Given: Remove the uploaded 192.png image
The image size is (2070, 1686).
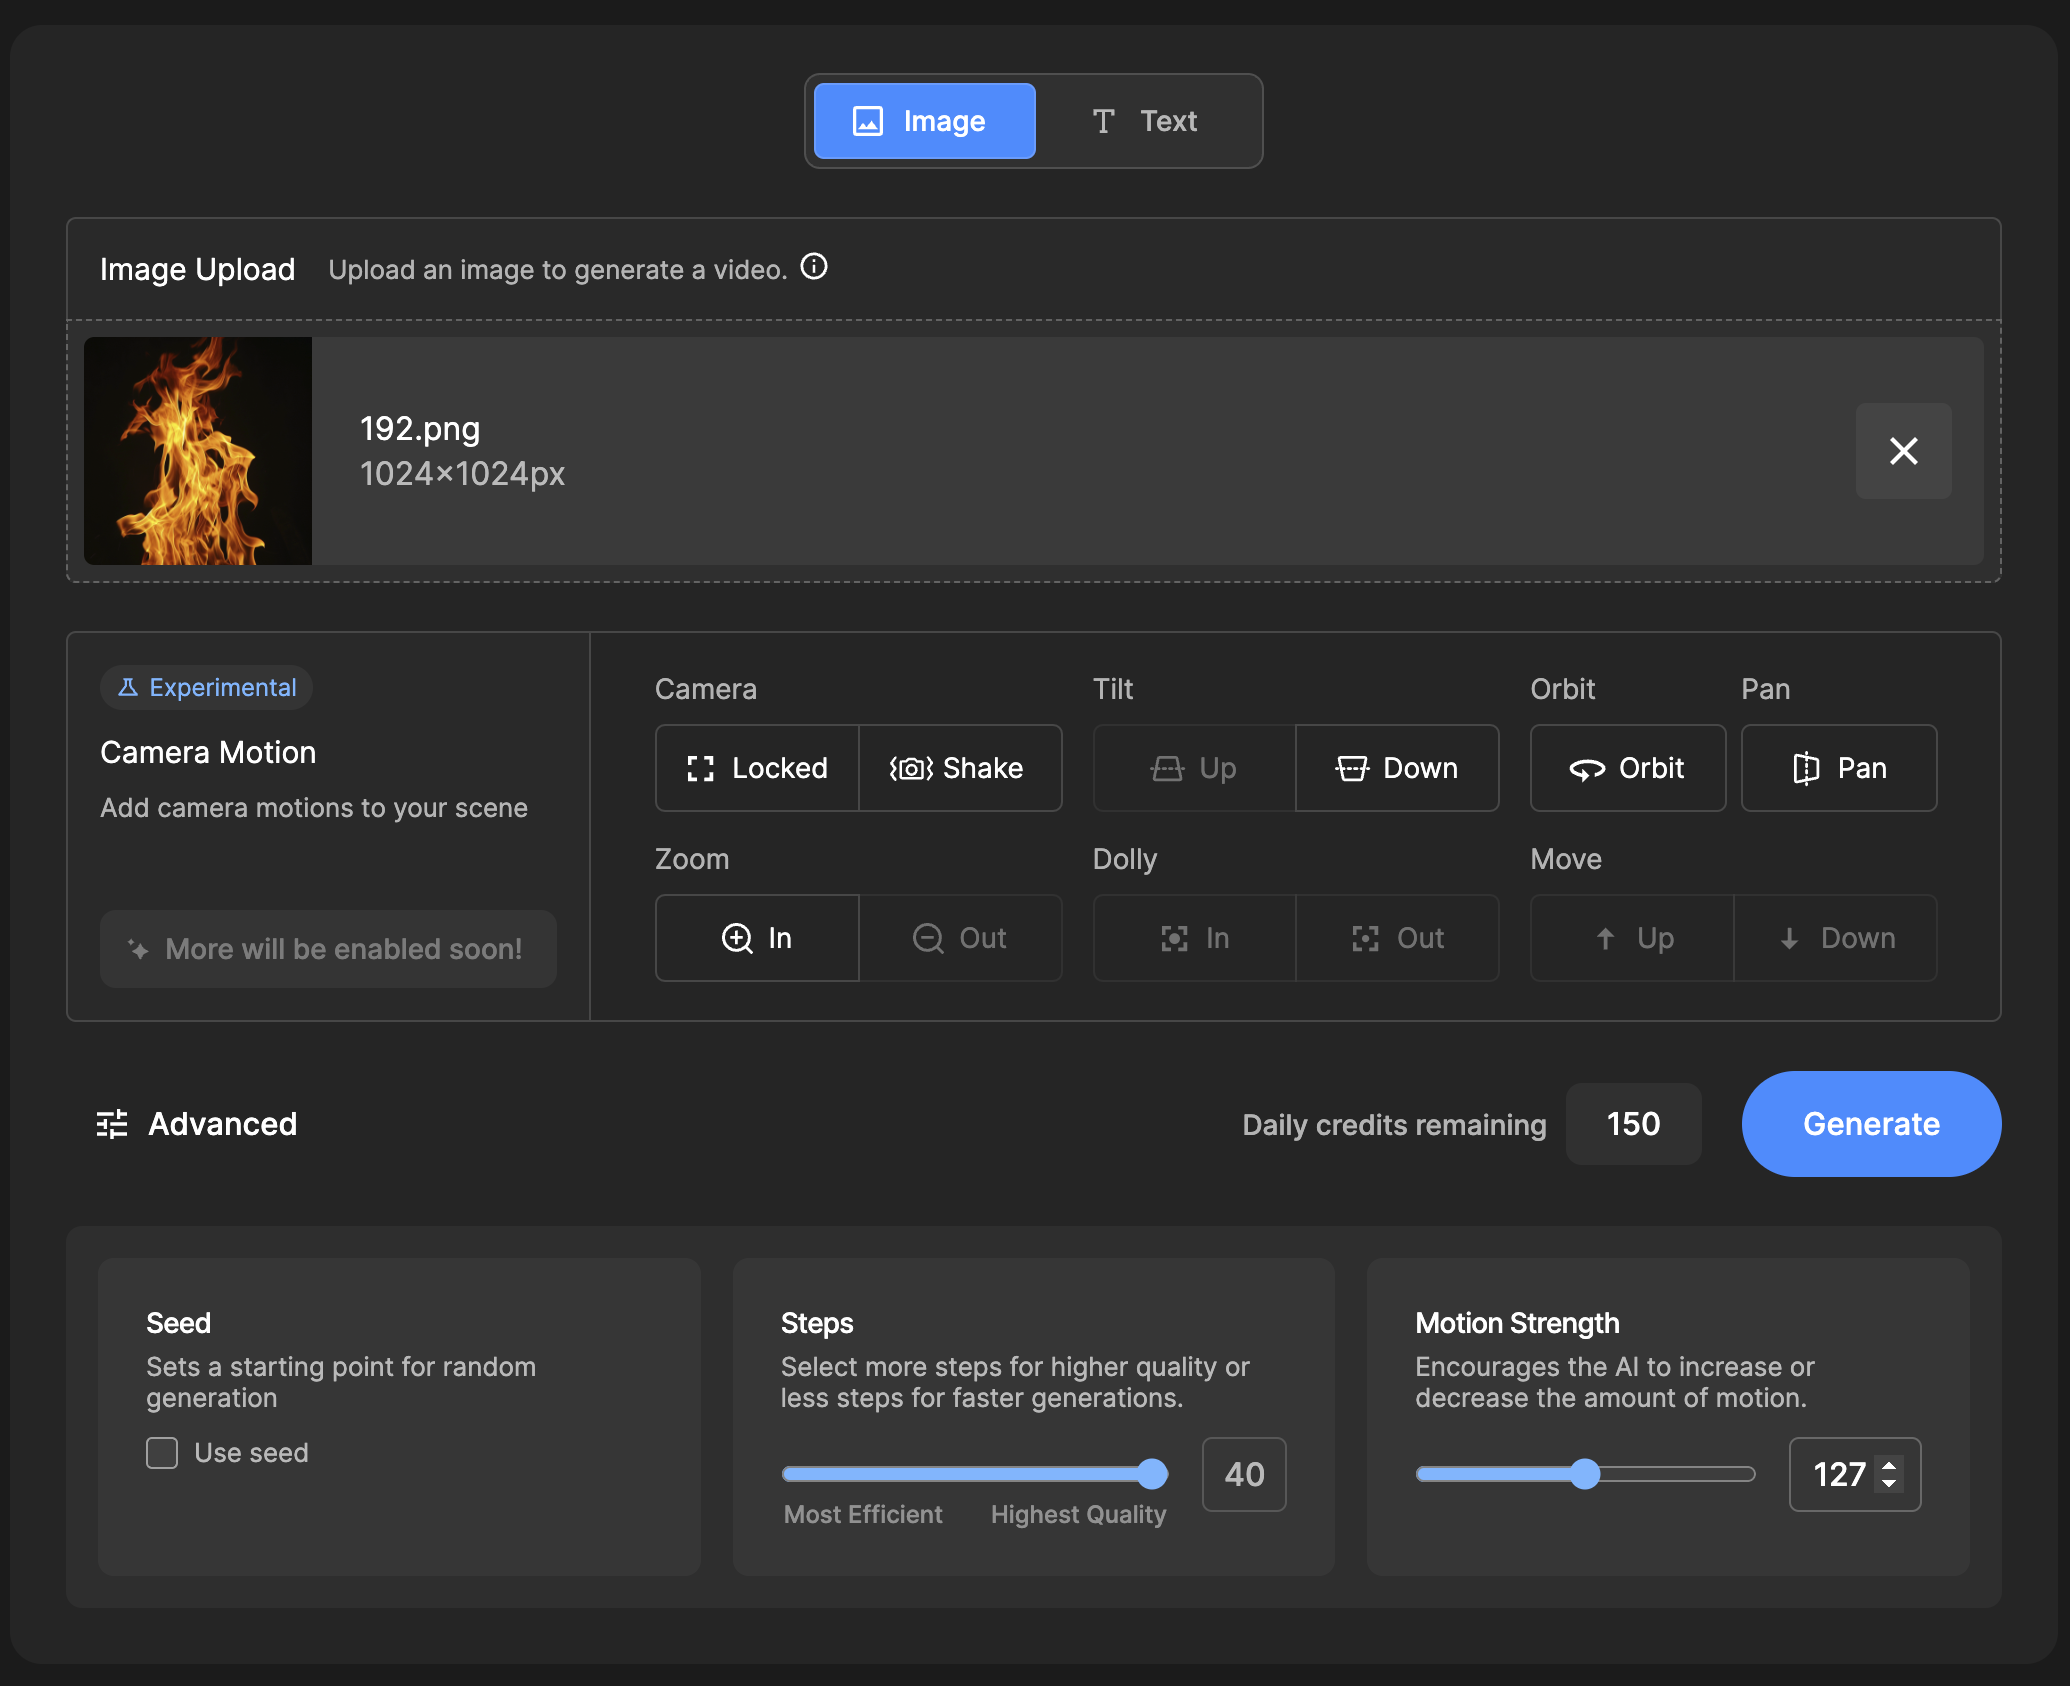Looking at the screenshot, I should (1902, 451).
